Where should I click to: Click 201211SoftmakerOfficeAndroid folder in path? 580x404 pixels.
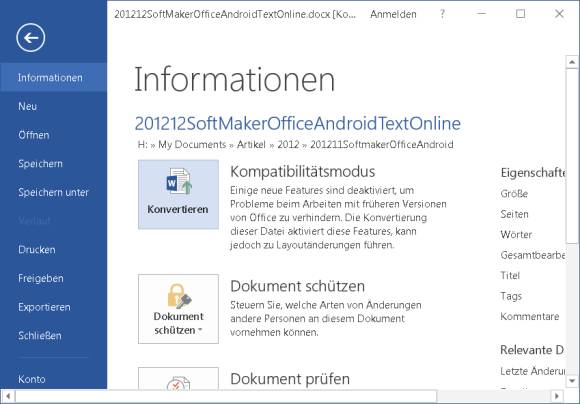click(x=382, y=144)
